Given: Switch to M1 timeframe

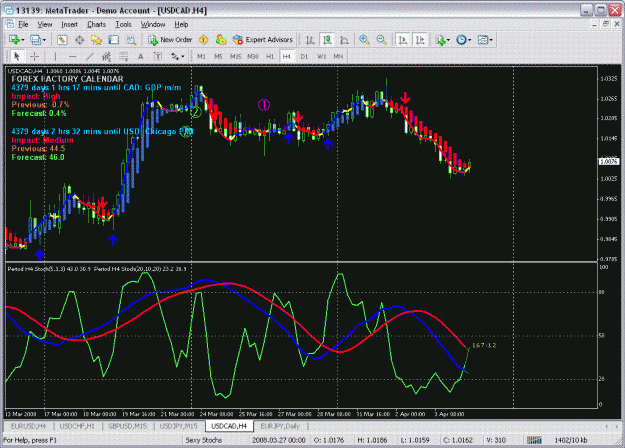Looking at the screenshot, I should (x=201, y=56).
